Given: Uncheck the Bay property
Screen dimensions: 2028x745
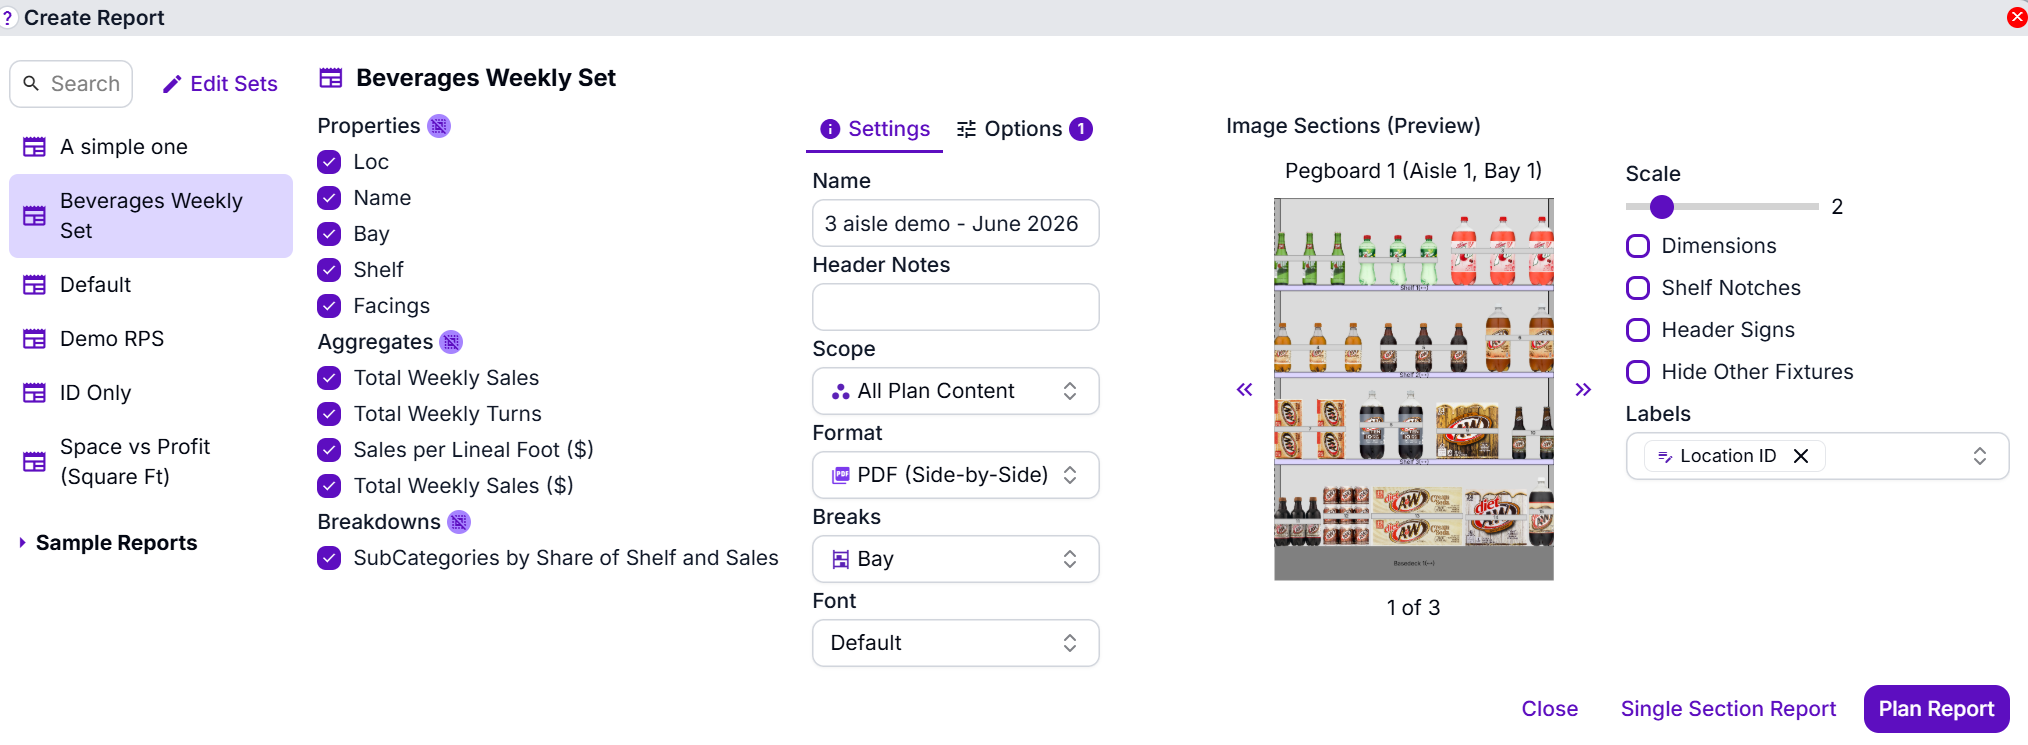Looking at the screenshot, I should click(x=329, y=234).
